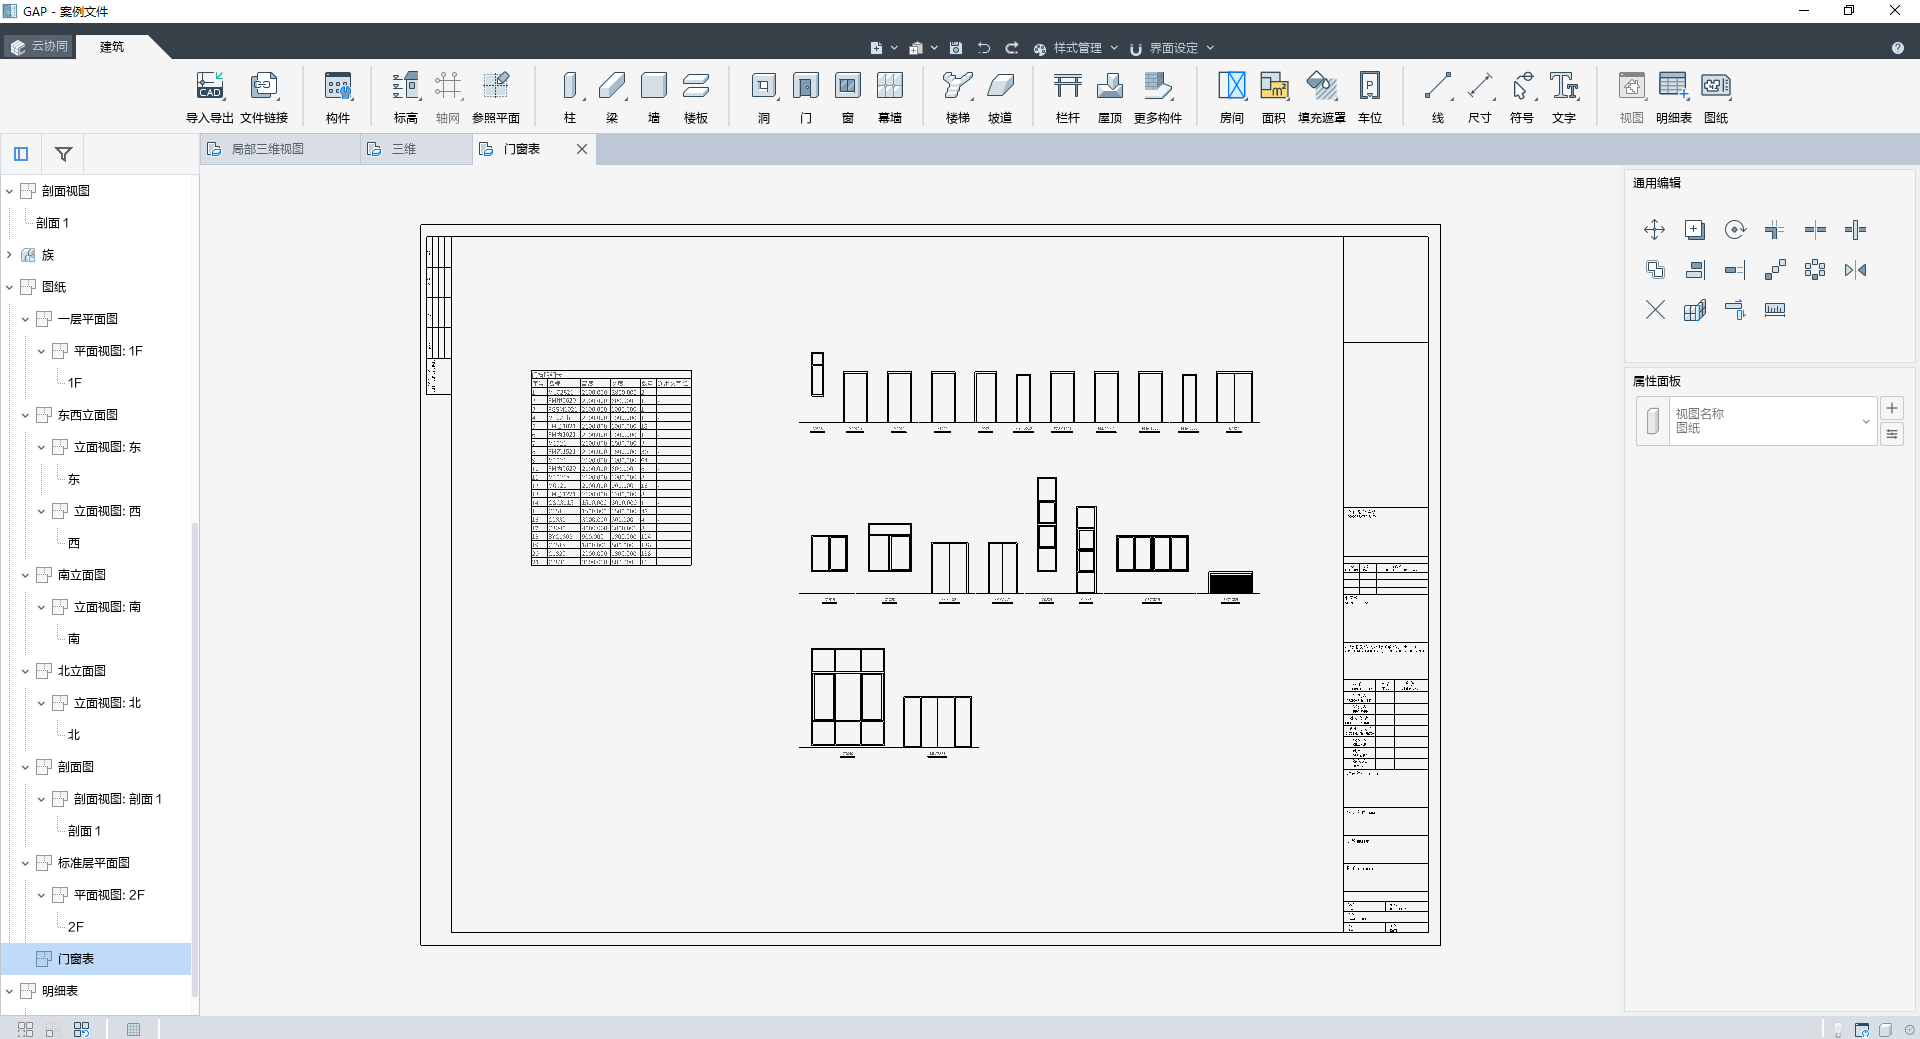Image resolution: width=1920 pixels, height=1039 pixels.
Task: Expand the 族 family tree node
Action: (x=9, y=255)
